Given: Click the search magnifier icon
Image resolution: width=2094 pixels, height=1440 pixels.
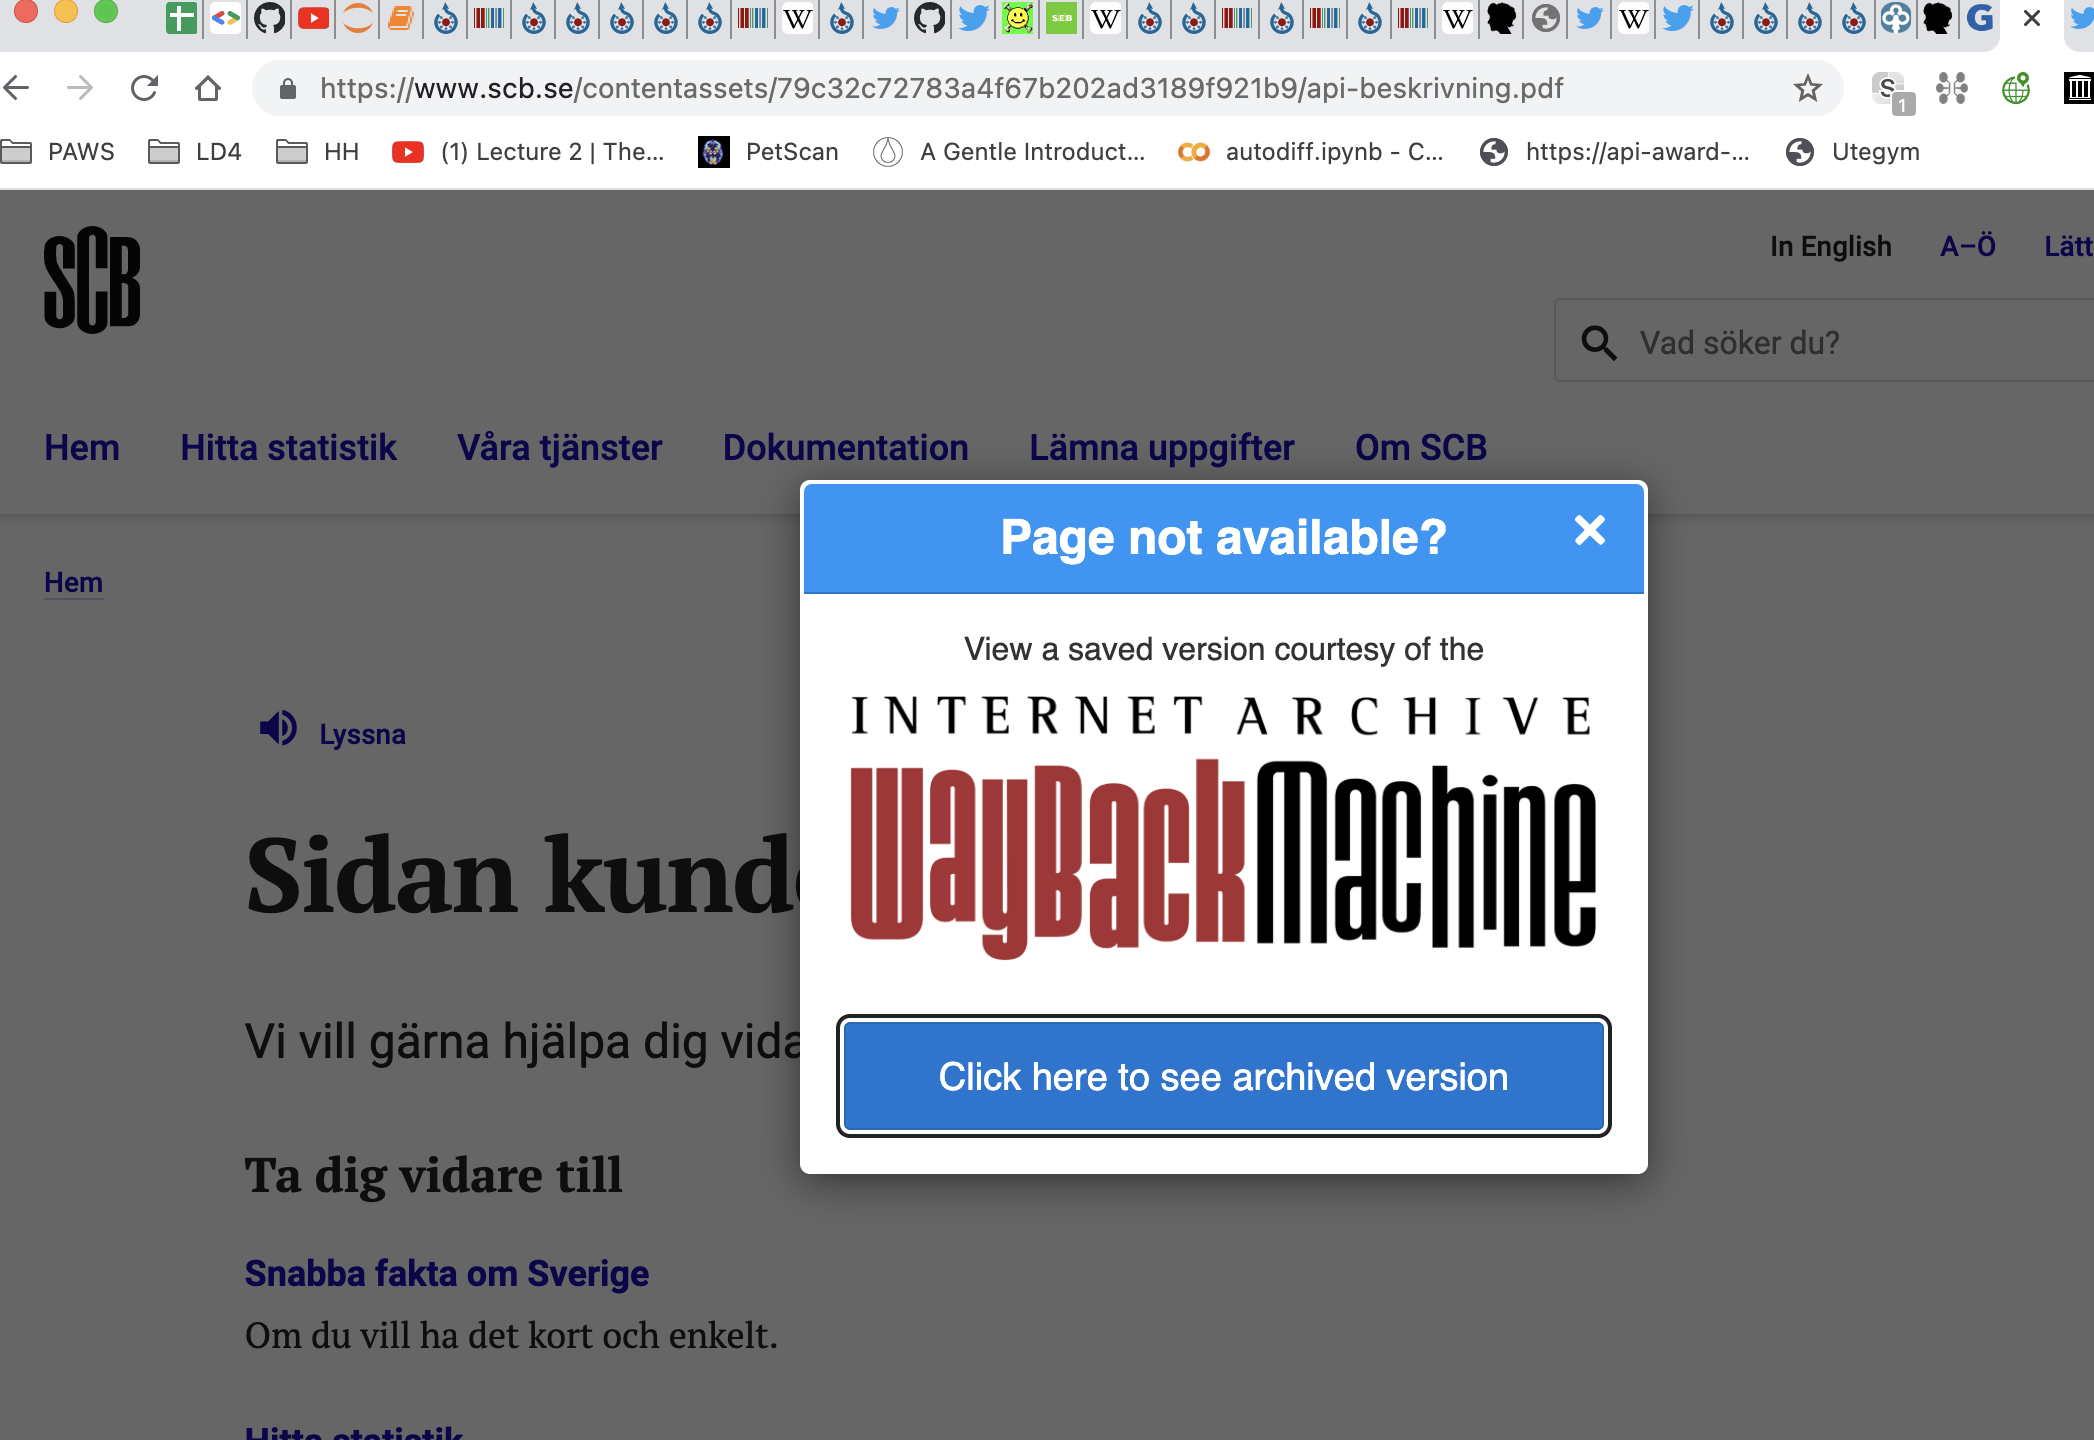Looking at the screenshot, I should tap(1598, 343).
